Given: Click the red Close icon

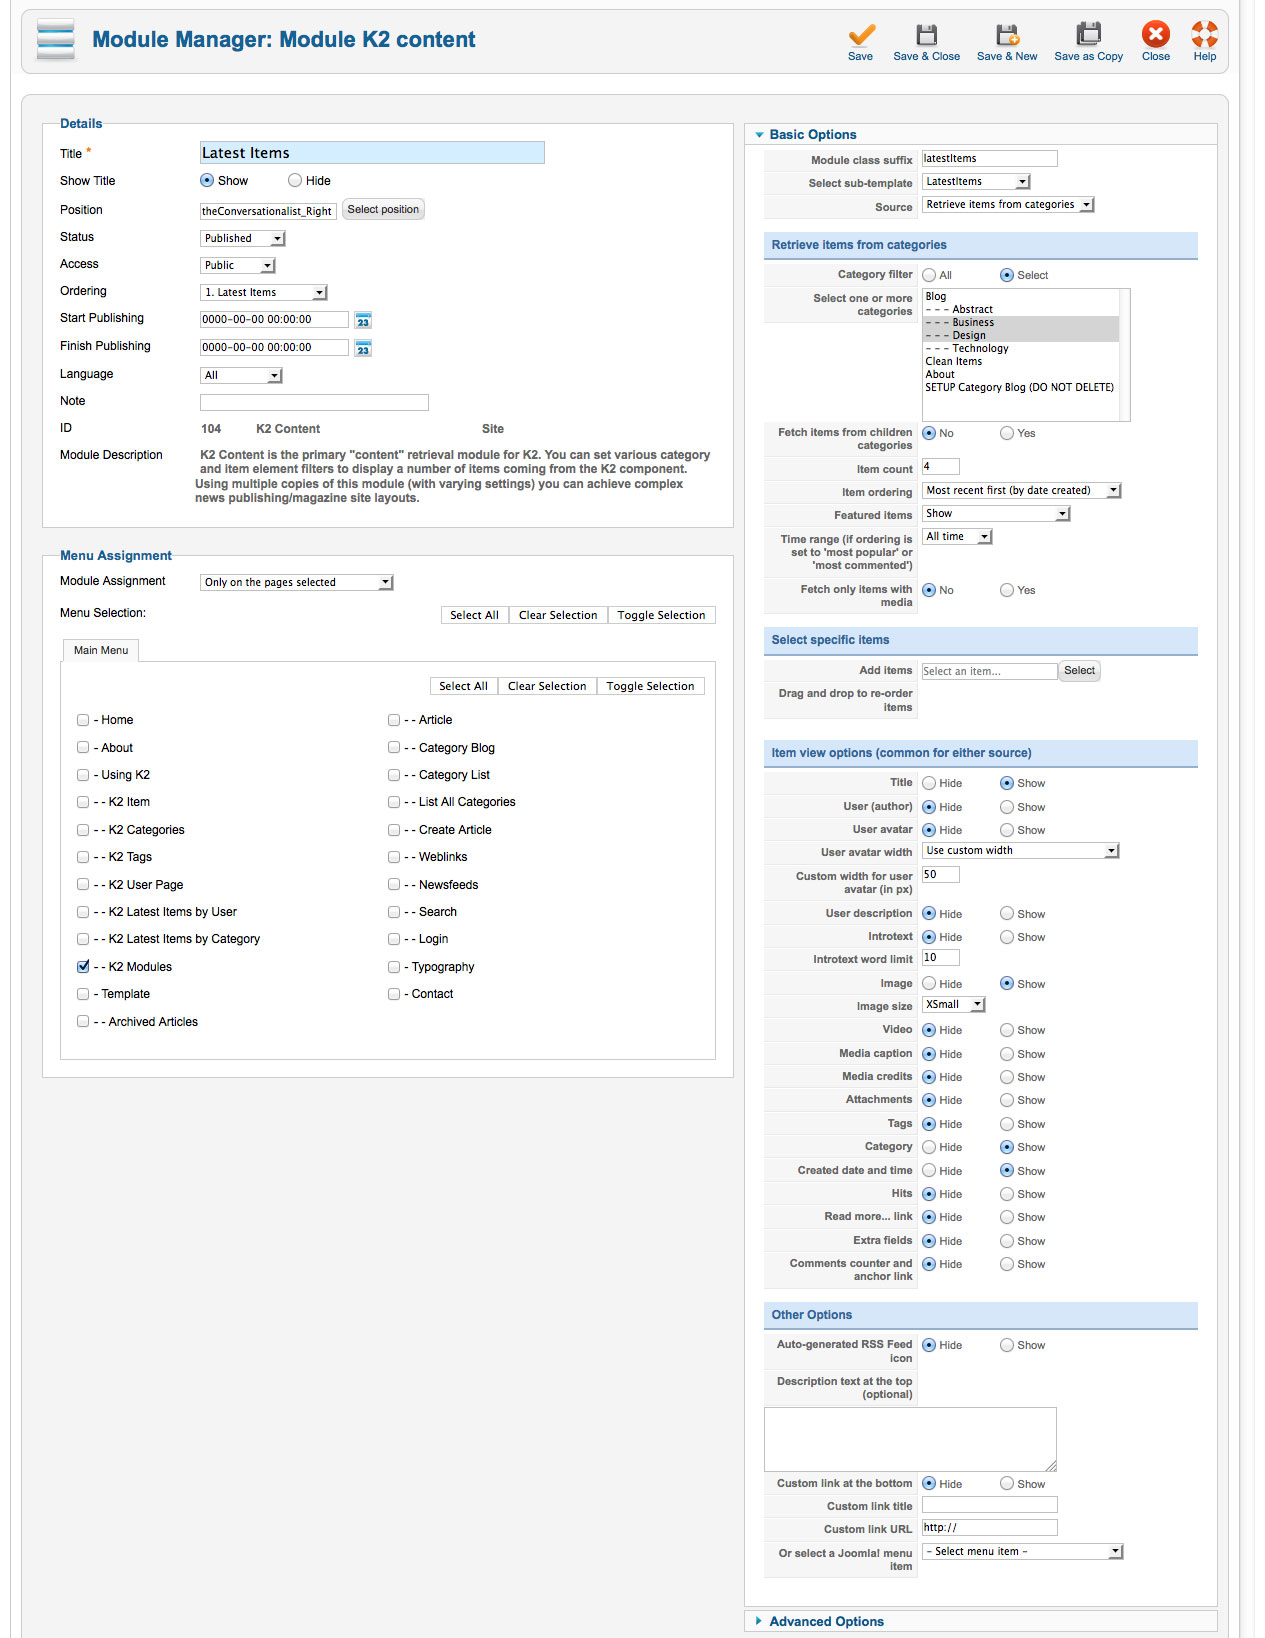Looking at the screenshot, I should point(1156,34).
